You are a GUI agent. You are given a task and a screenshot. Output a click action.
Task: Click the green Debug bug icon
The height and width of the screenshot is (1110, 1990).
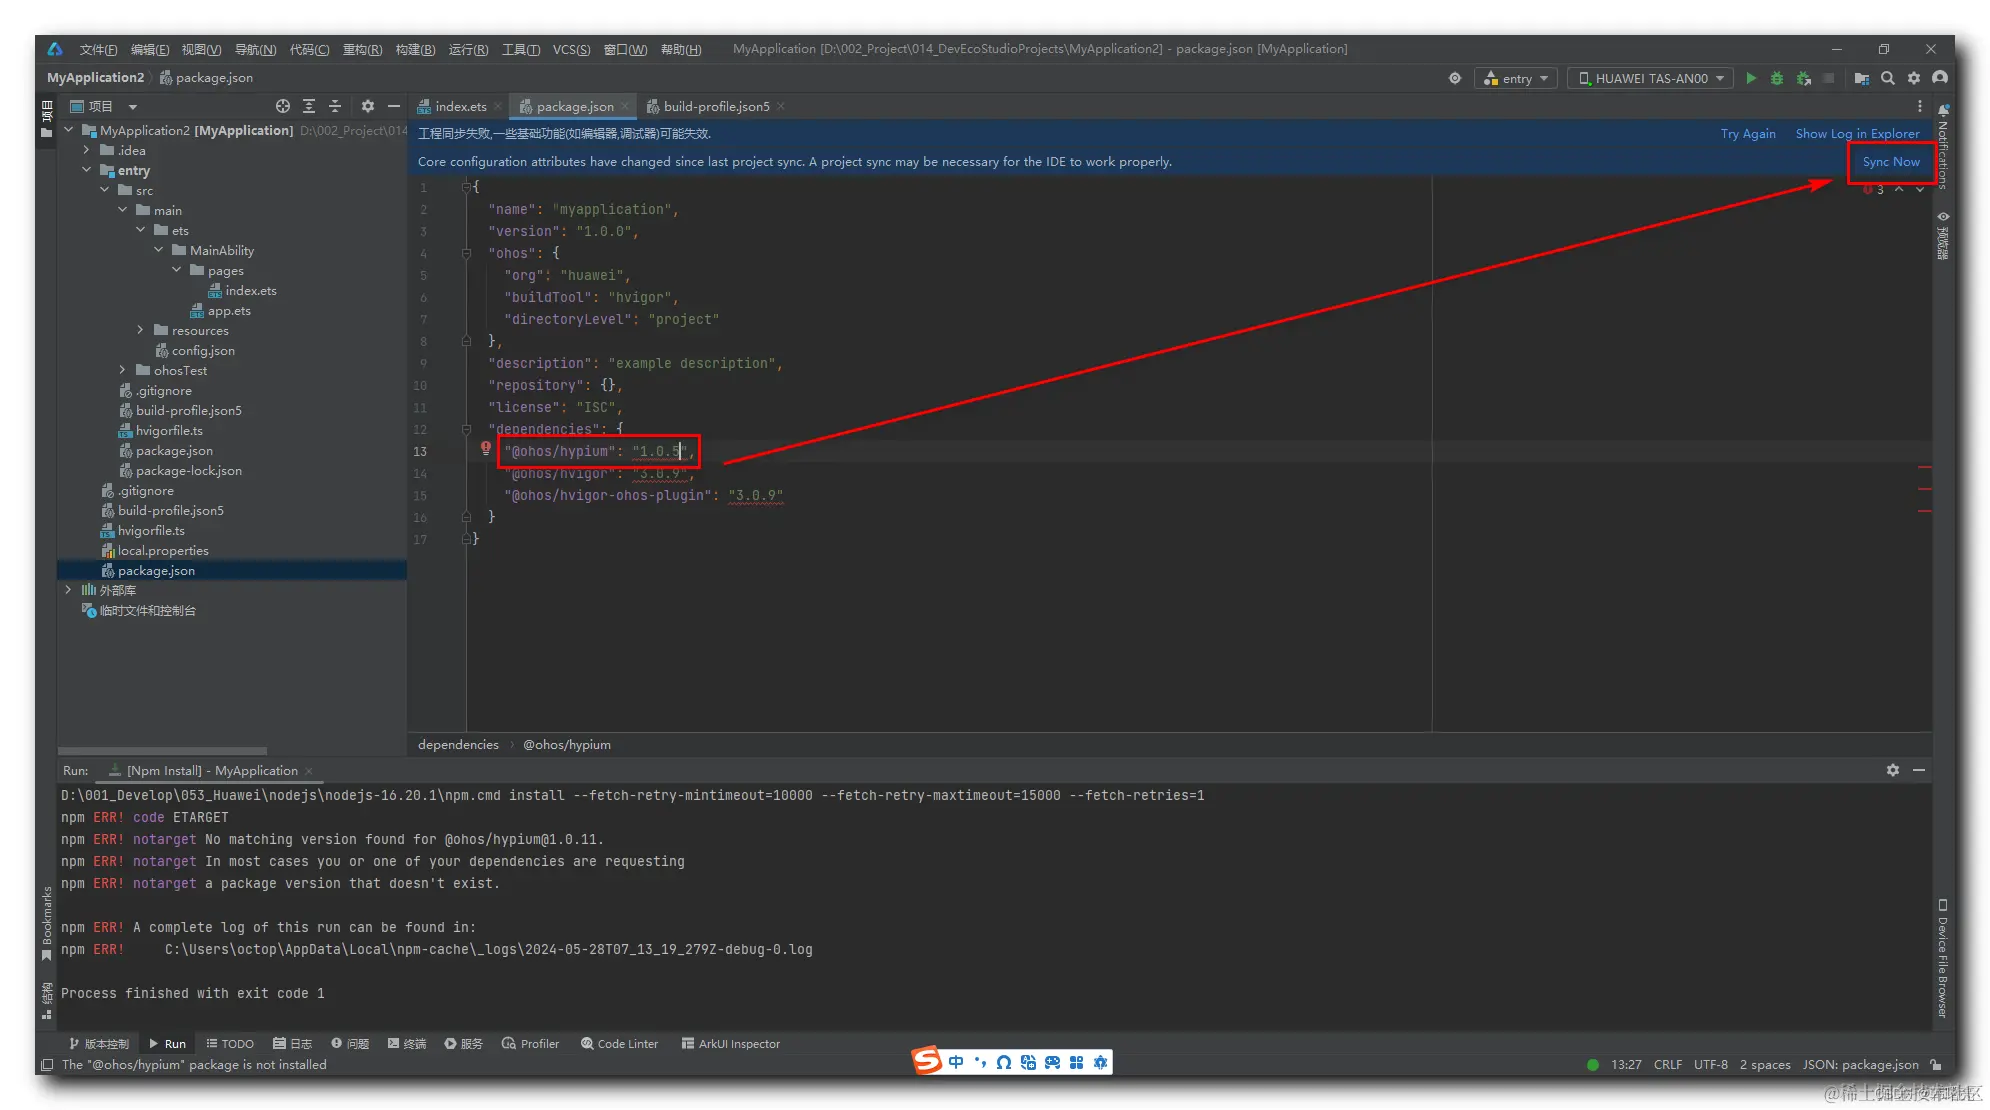click(1777, 78)
